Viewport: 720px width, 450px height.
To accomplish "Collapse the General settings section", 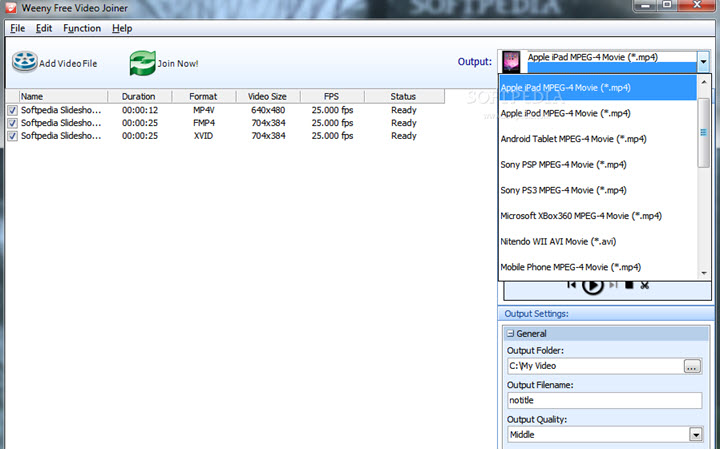I will point(511,333).
